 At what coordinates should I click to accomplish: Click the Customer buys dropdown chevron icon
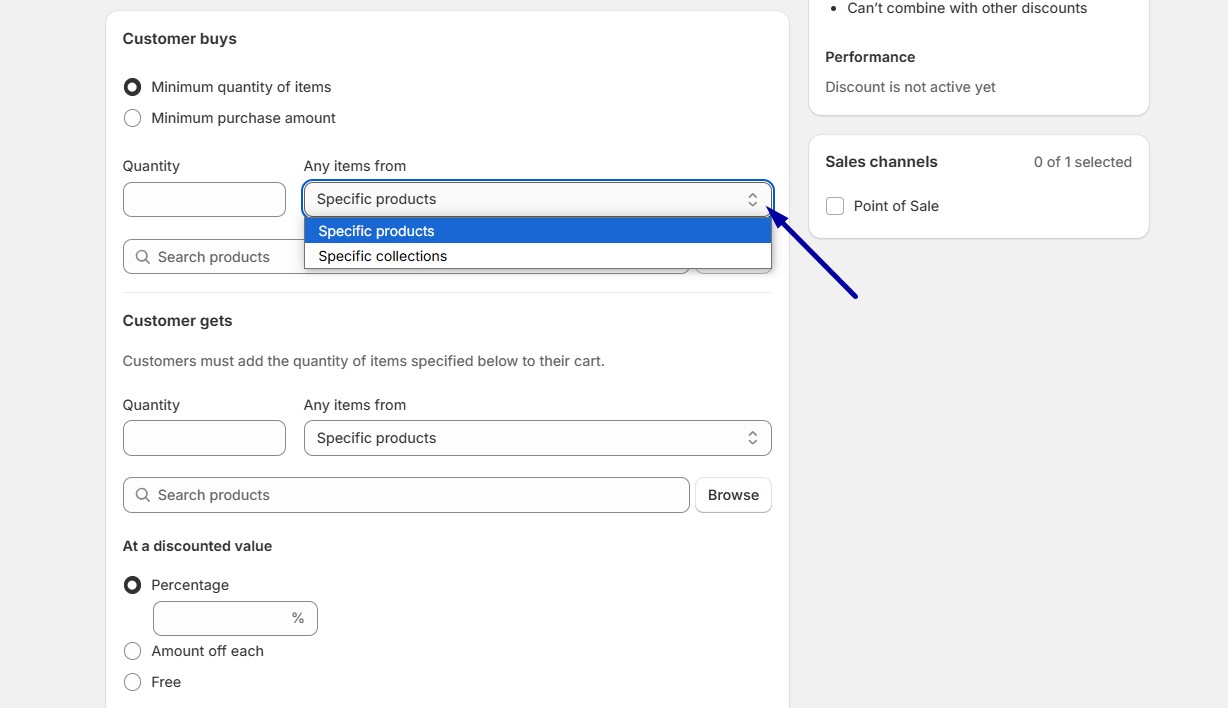point(752,199)
